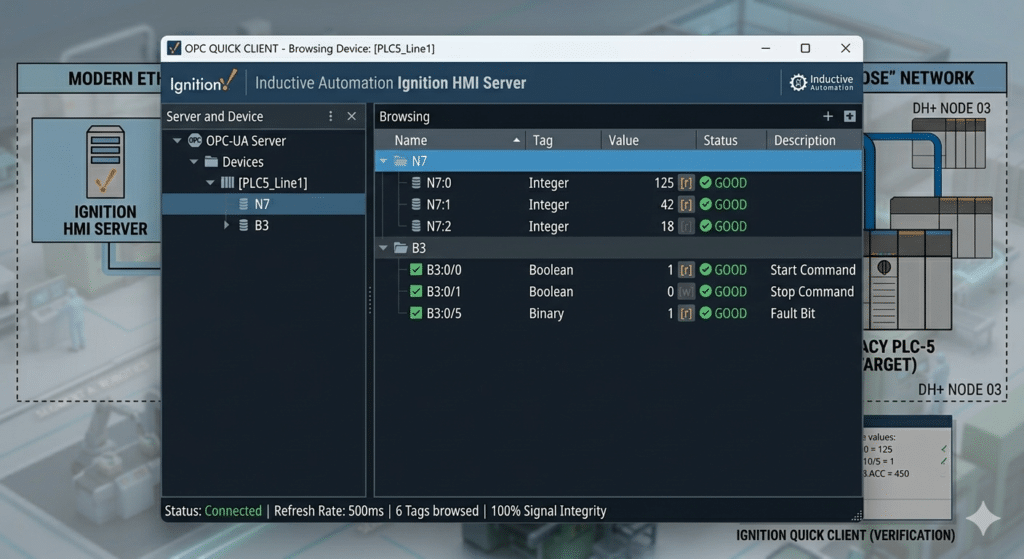Screen dimensions: 1024x559
Task: Click the Description column header
Action: [814, 140]
